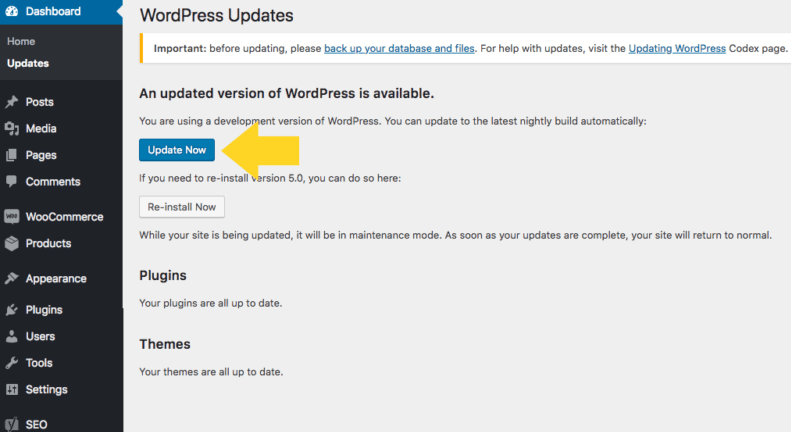Open the Products menu
Screen dimensions: 791x432
click(48, 243)
